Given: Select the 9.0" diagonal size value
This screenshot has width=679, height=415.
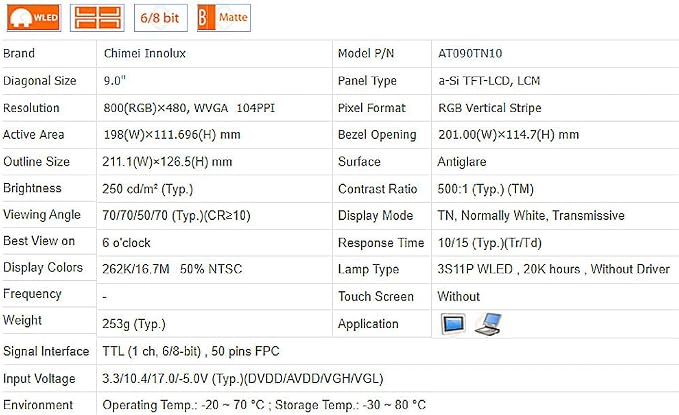Looking at the screenshot, I should pos(114,81).
